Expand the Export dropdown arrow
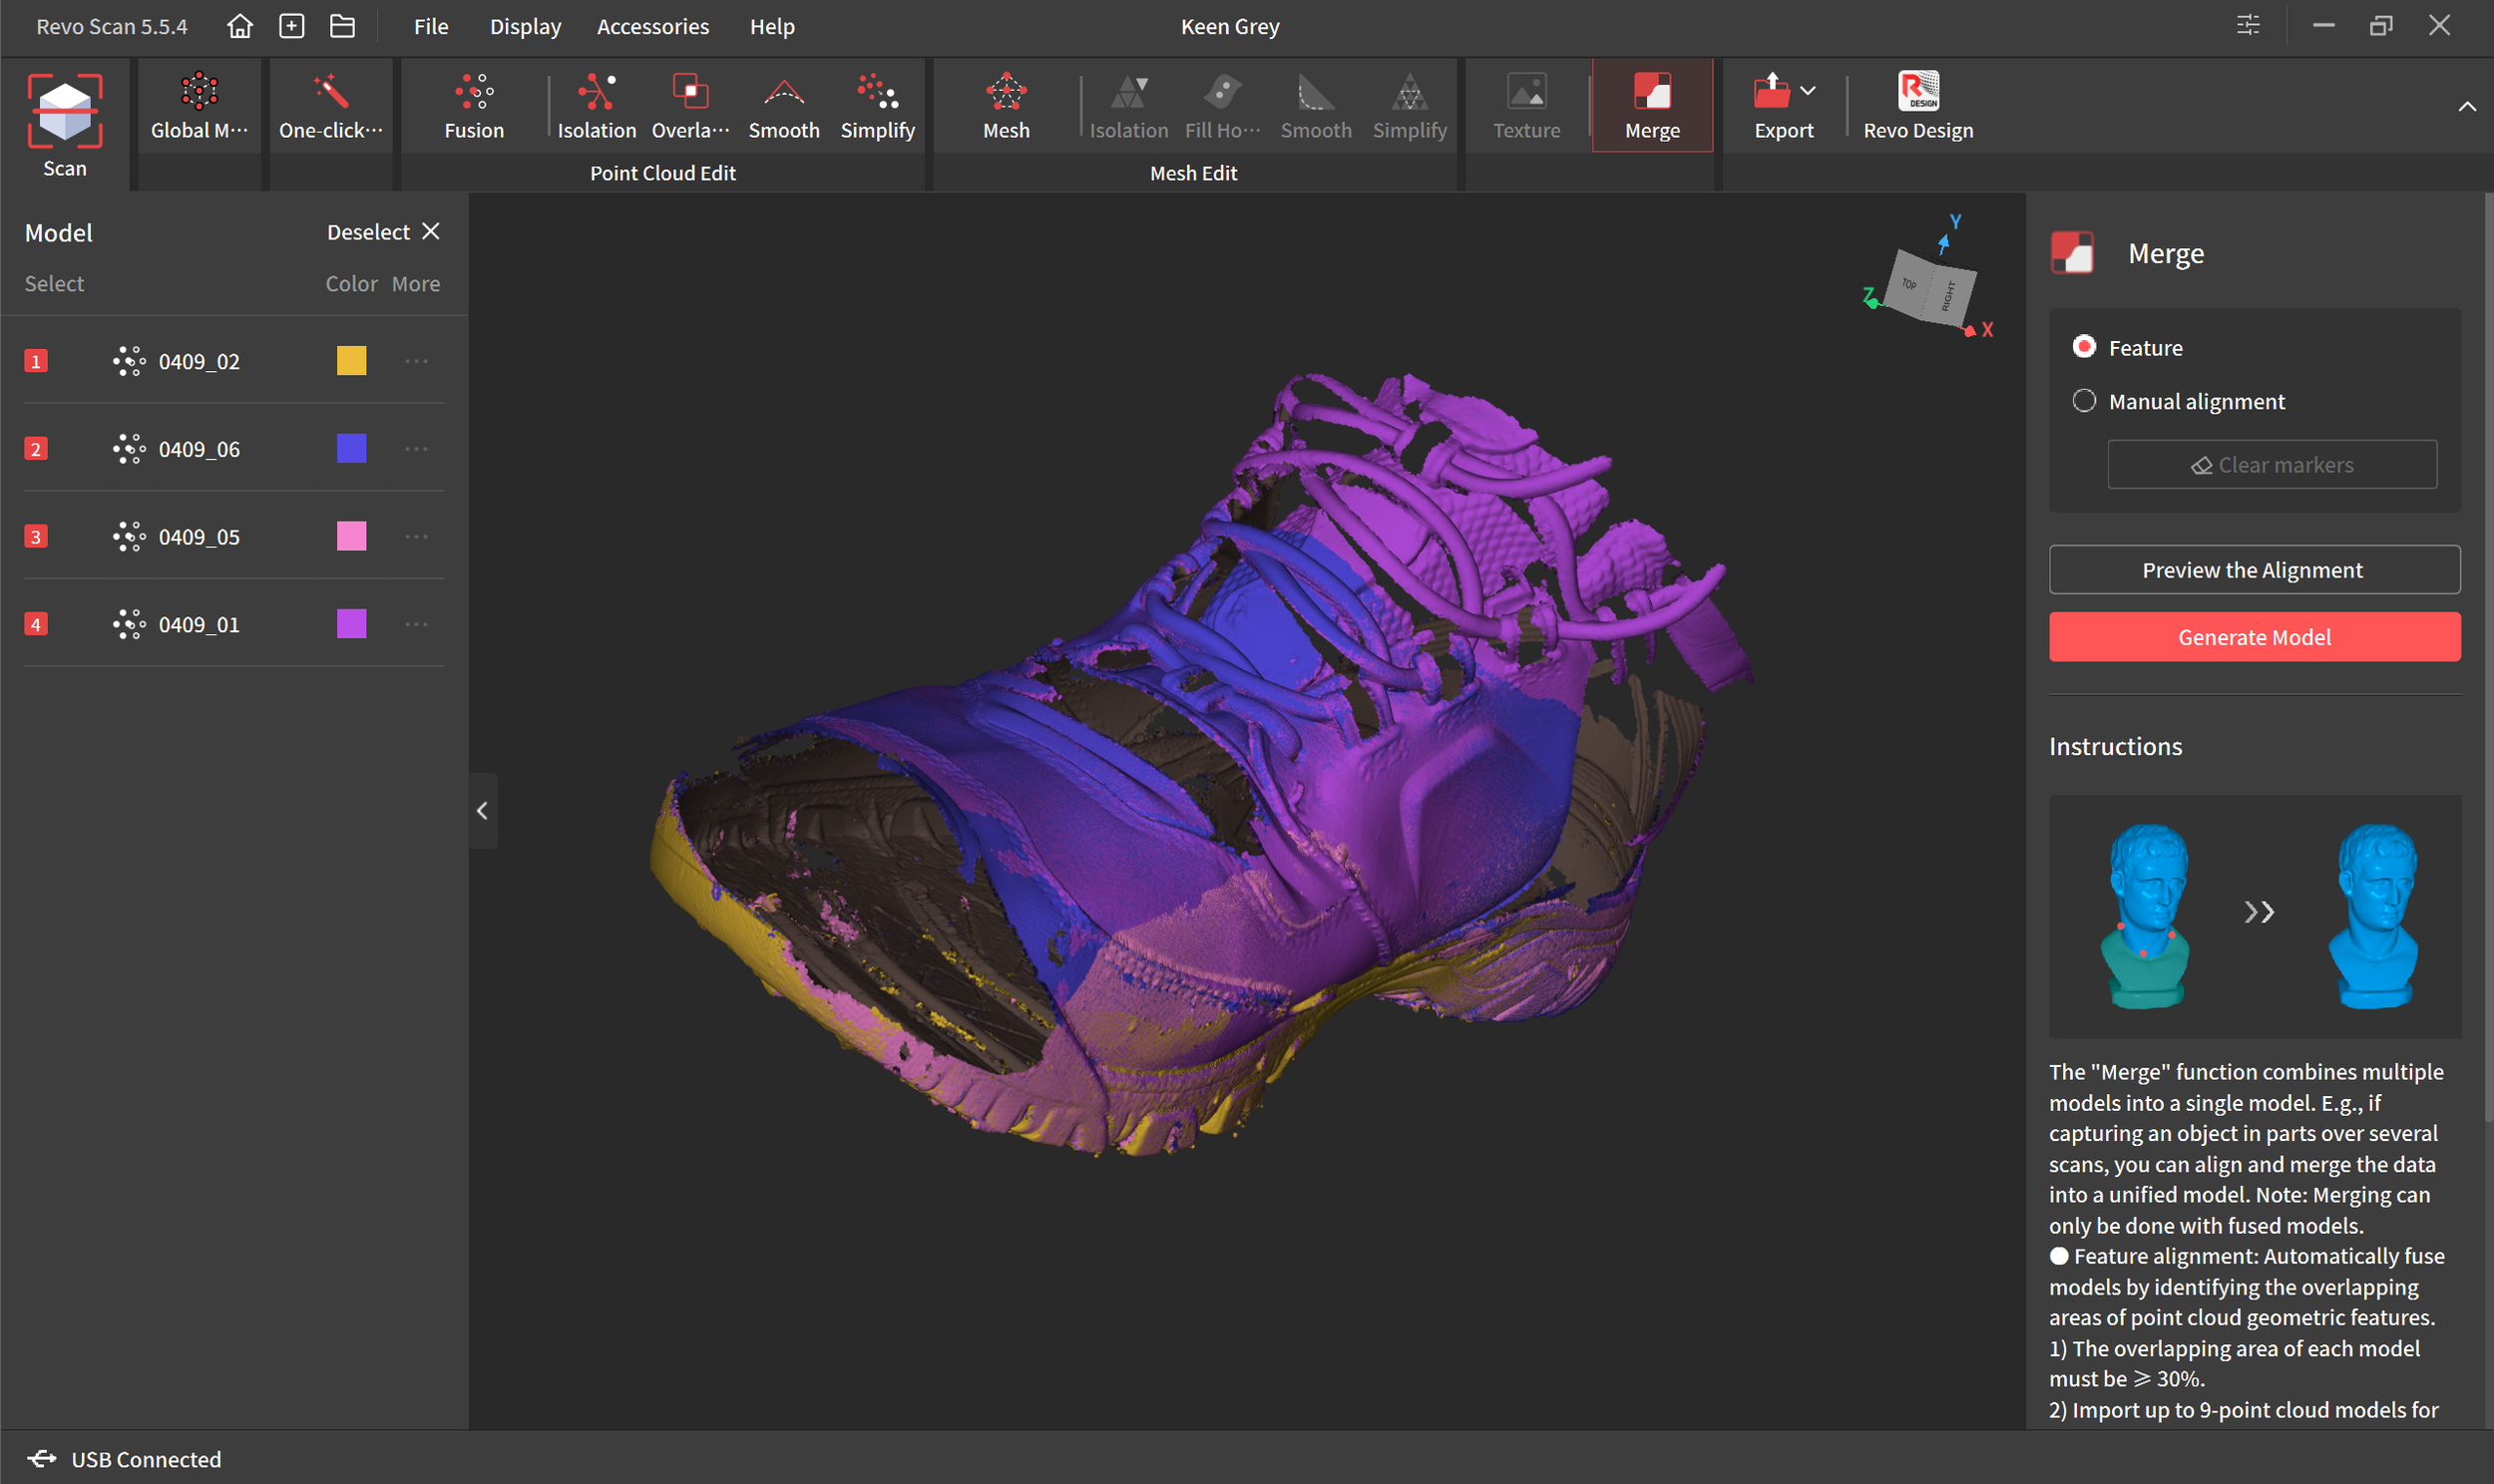Viewport: 2494px width, 1484px height. point(1807,91)
